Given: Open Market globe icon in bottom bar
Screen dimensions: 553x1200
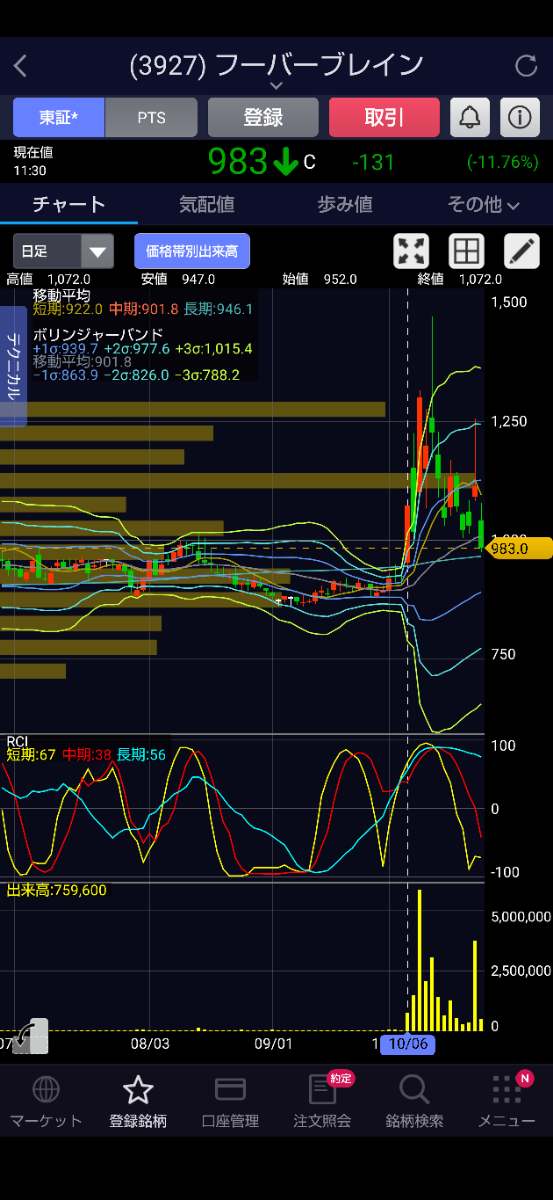Looking at the screenshot, I should [x=45, y=1089].
